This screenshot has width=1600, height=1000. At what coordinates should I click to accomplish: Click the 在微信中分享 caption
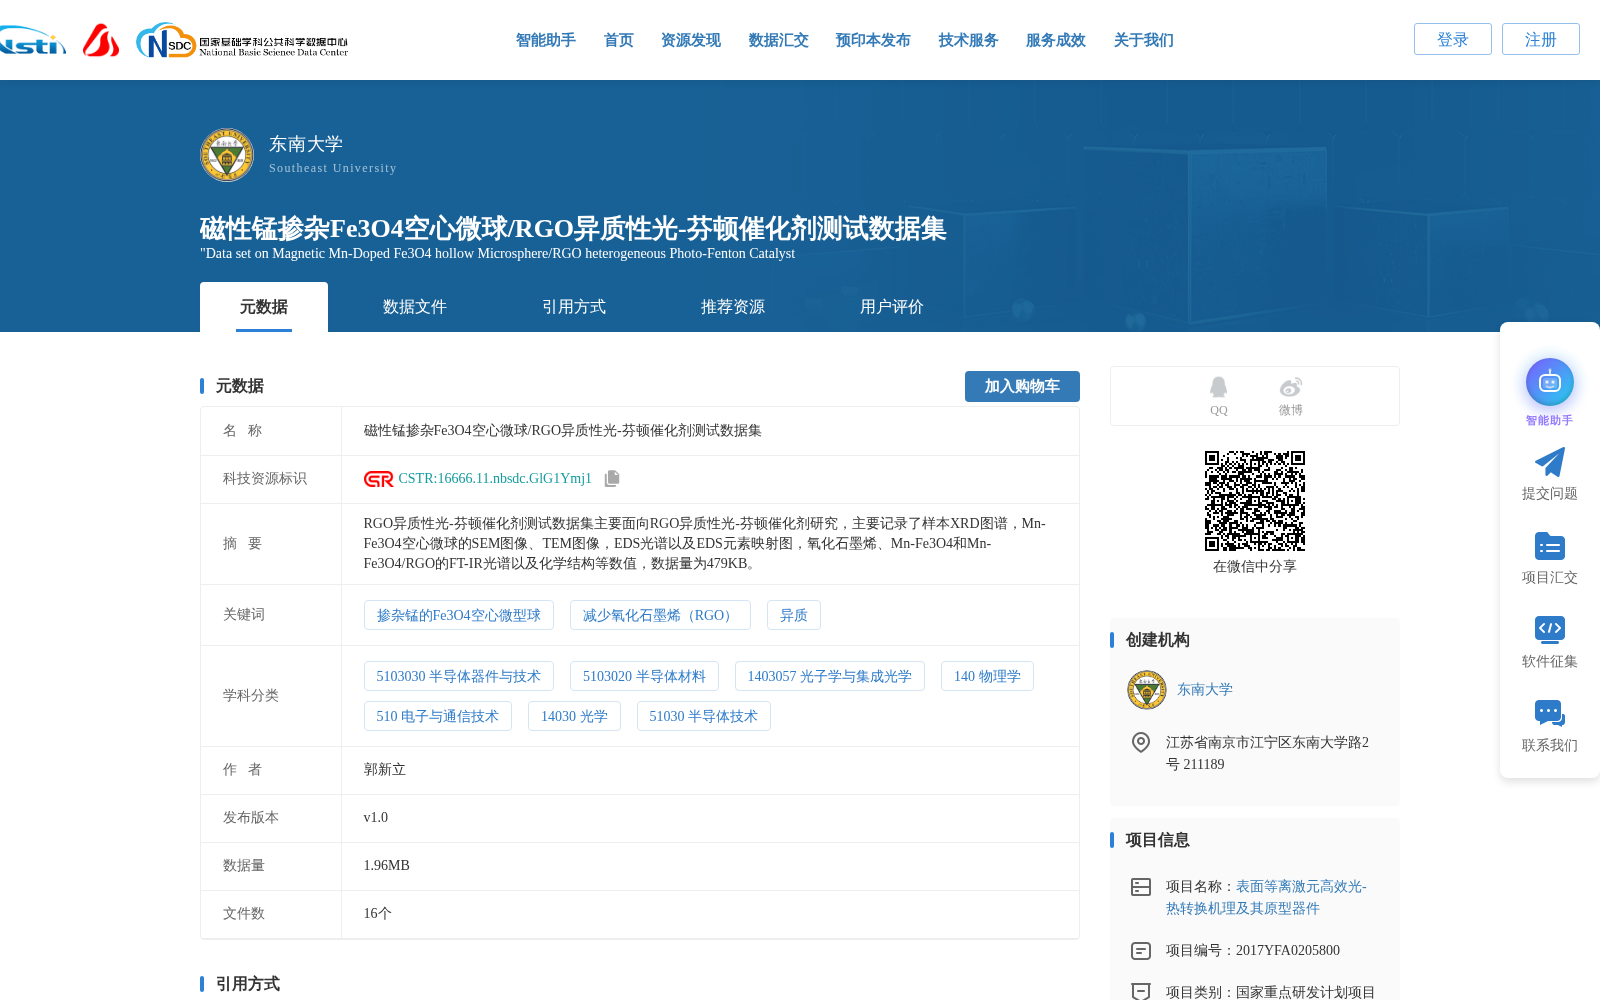1255,567
